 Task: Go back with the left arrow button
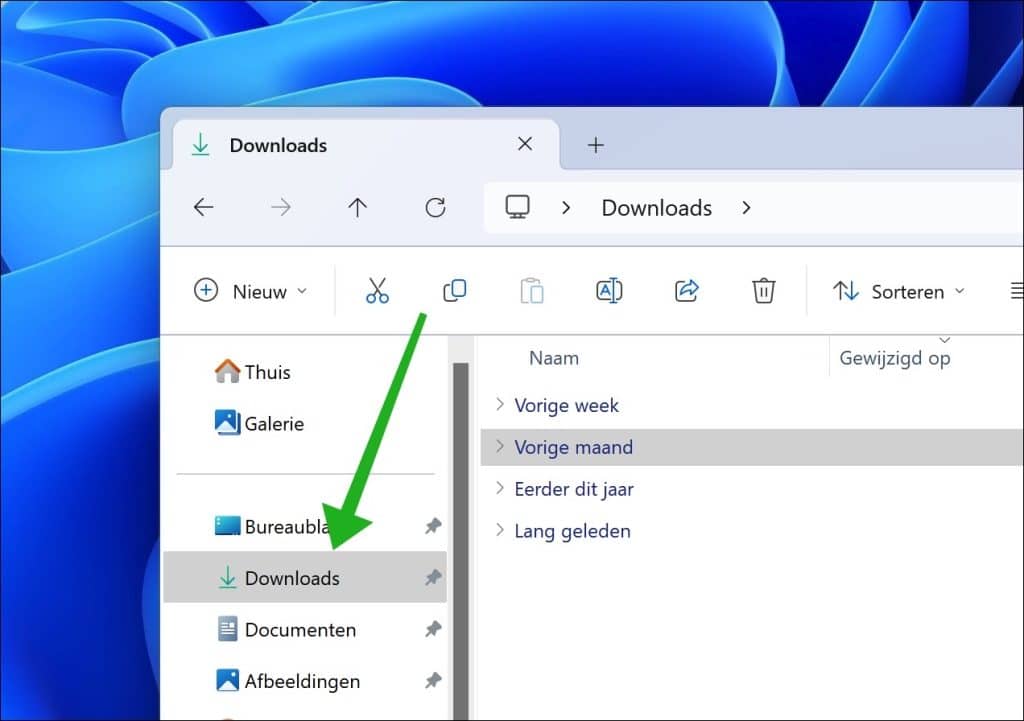[204, 208]
